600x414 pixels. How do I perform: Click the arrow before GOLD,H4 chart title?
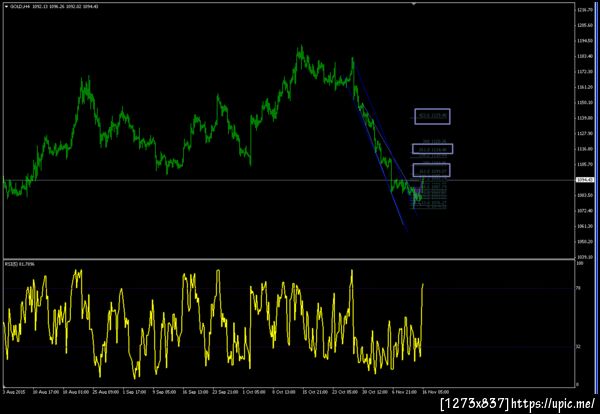point(6,7)
